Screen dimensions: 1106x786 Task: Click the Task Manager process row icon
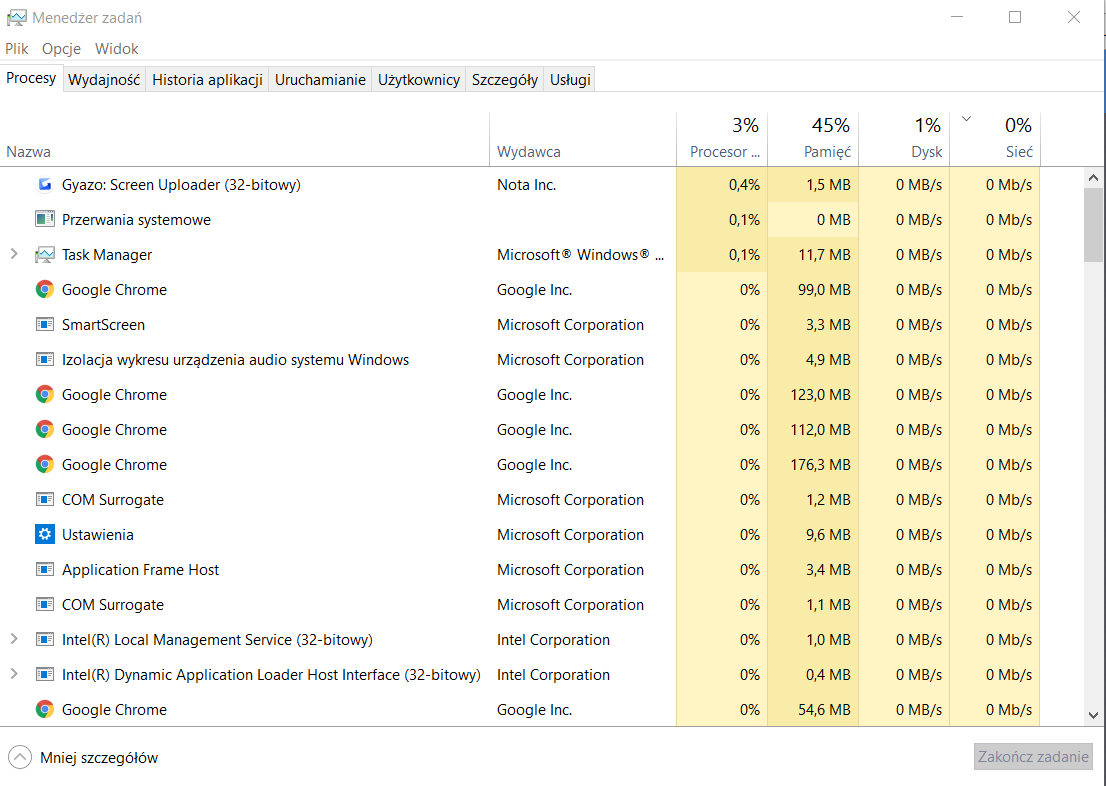(44, 255)
